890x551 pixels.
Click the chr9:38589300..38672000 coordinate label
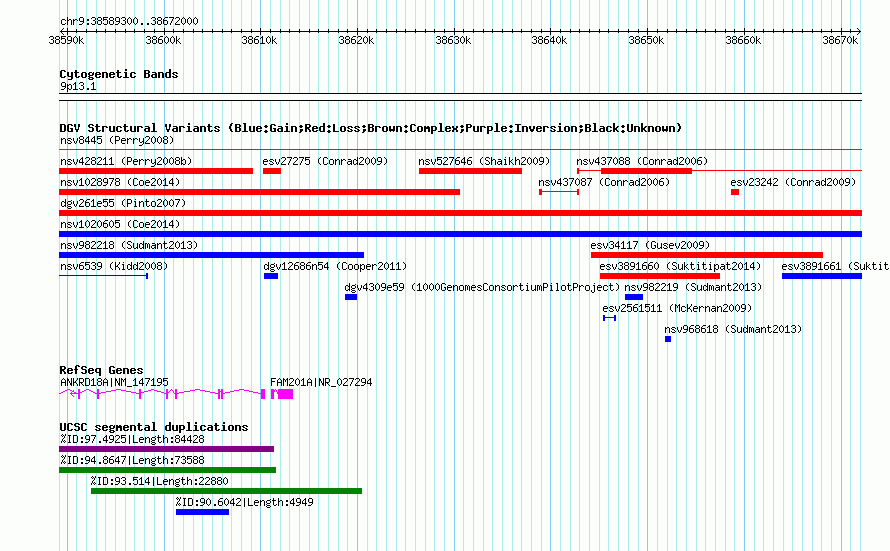tap(129, 21)
